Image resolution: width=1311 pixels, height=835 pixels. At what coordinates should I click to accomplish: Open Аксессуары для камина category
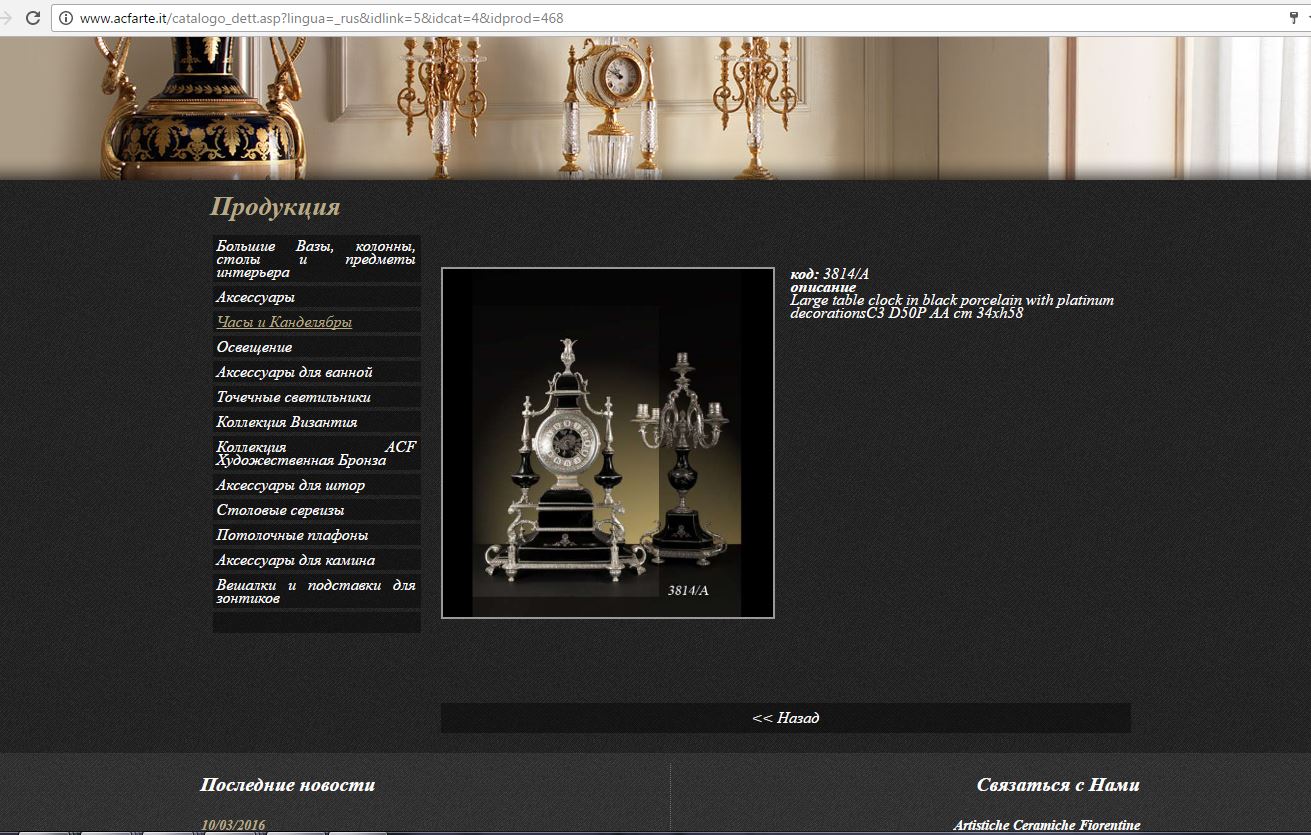[316, 560]
